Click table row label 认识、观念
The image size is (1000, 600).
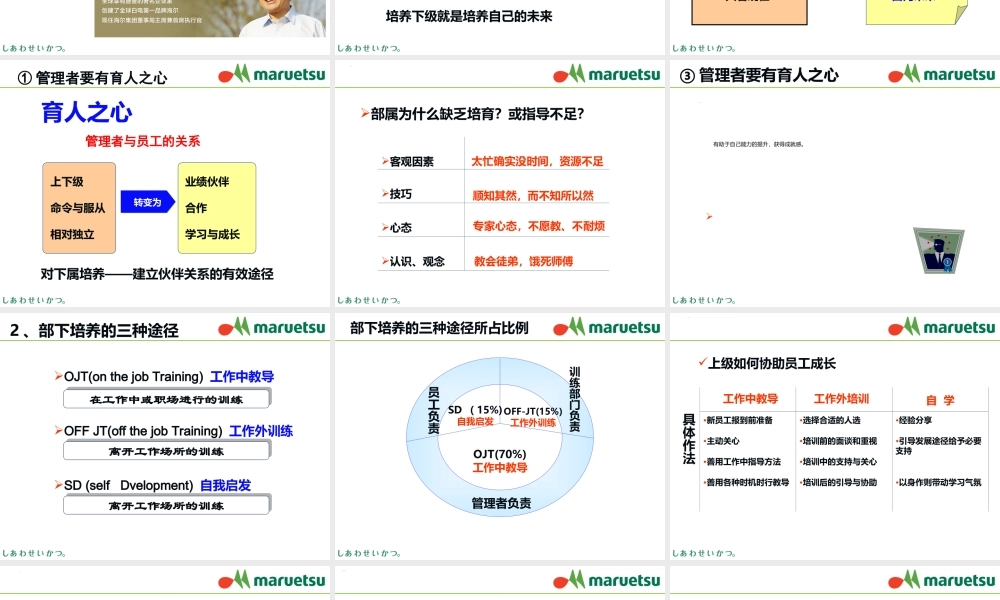click(417, 261)
